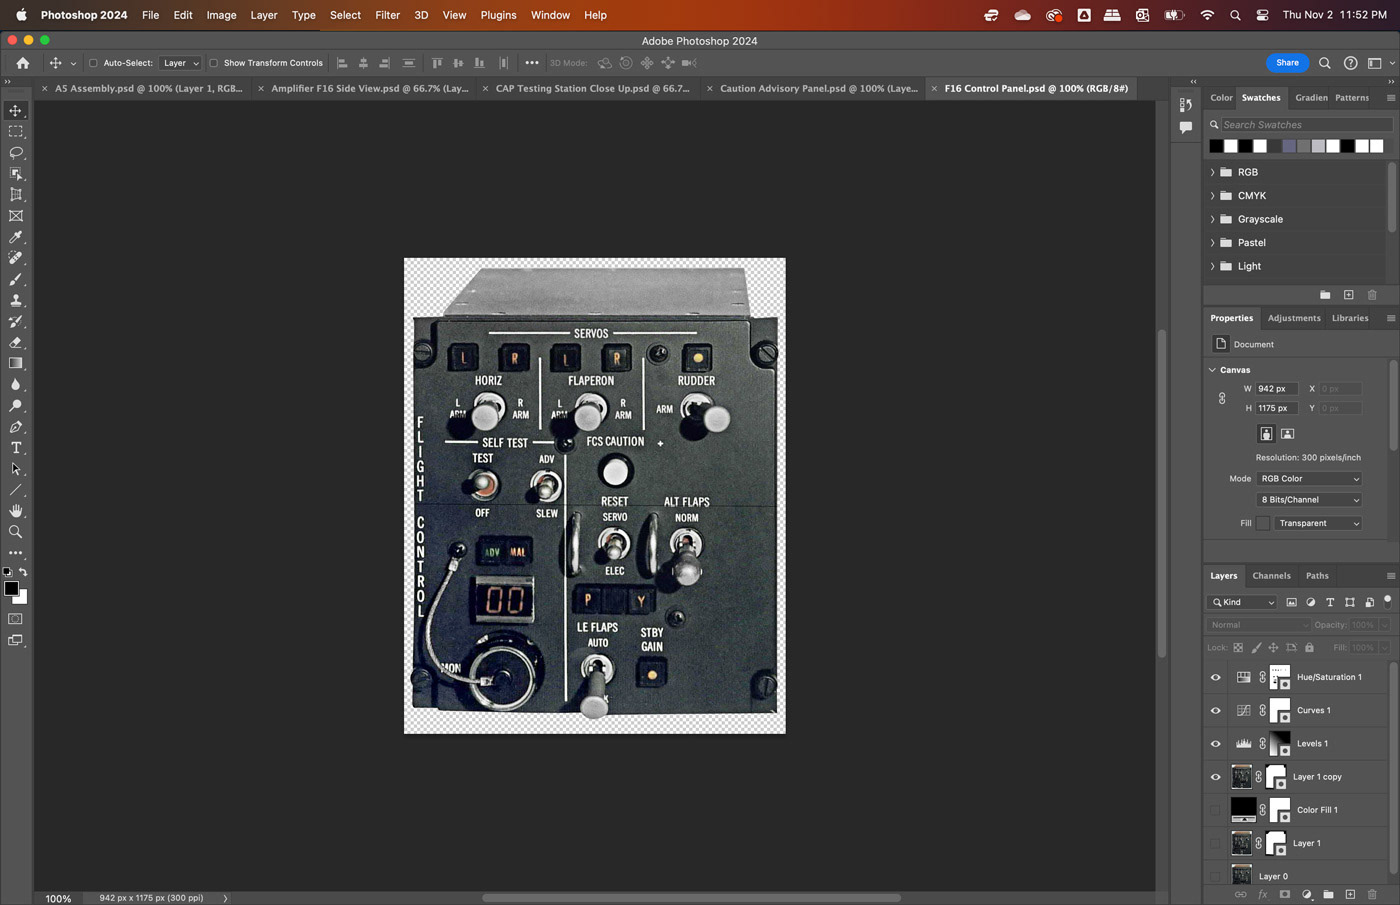Image resolution: width=1400 pixels, height=905 pixels.
Task: Click the Share button
Action: [x=1287, y=63]
